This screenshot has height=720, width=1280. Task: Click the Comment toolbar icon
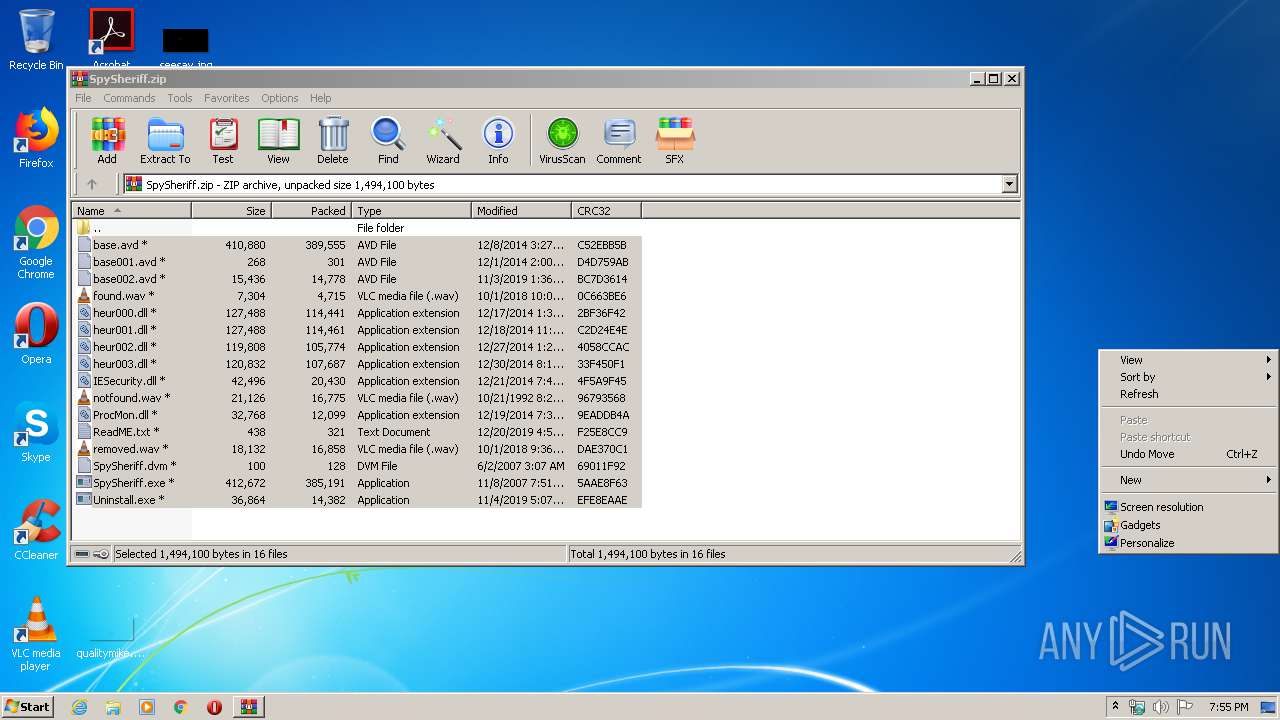pos(619,141)
